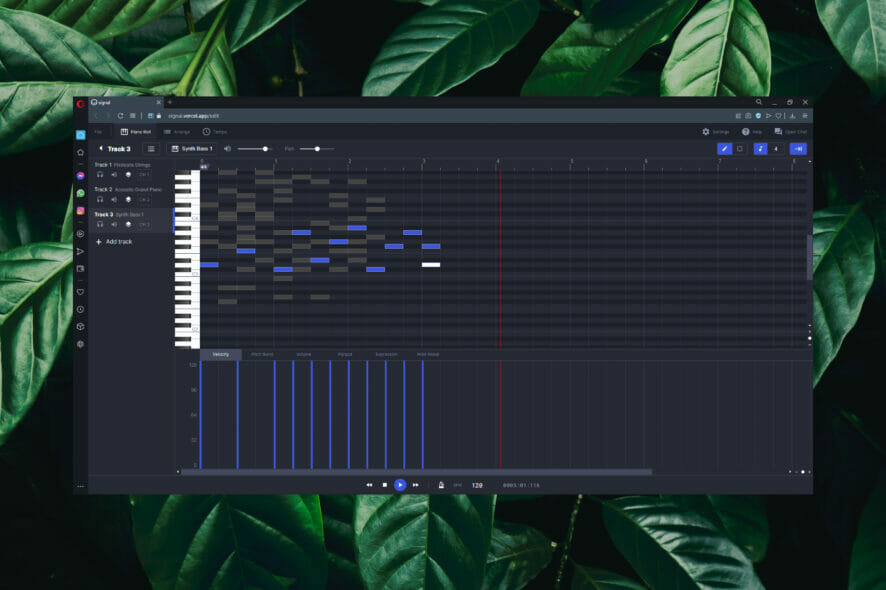Select the Velocity control tab
The height and width of the screenshot is (590, 886).
click(x=221, y=354)
